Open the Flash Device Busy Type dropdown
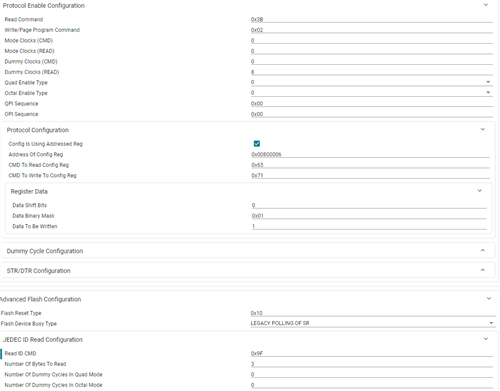This screenshot has height=391, width=500. click(x=373, y=323)
